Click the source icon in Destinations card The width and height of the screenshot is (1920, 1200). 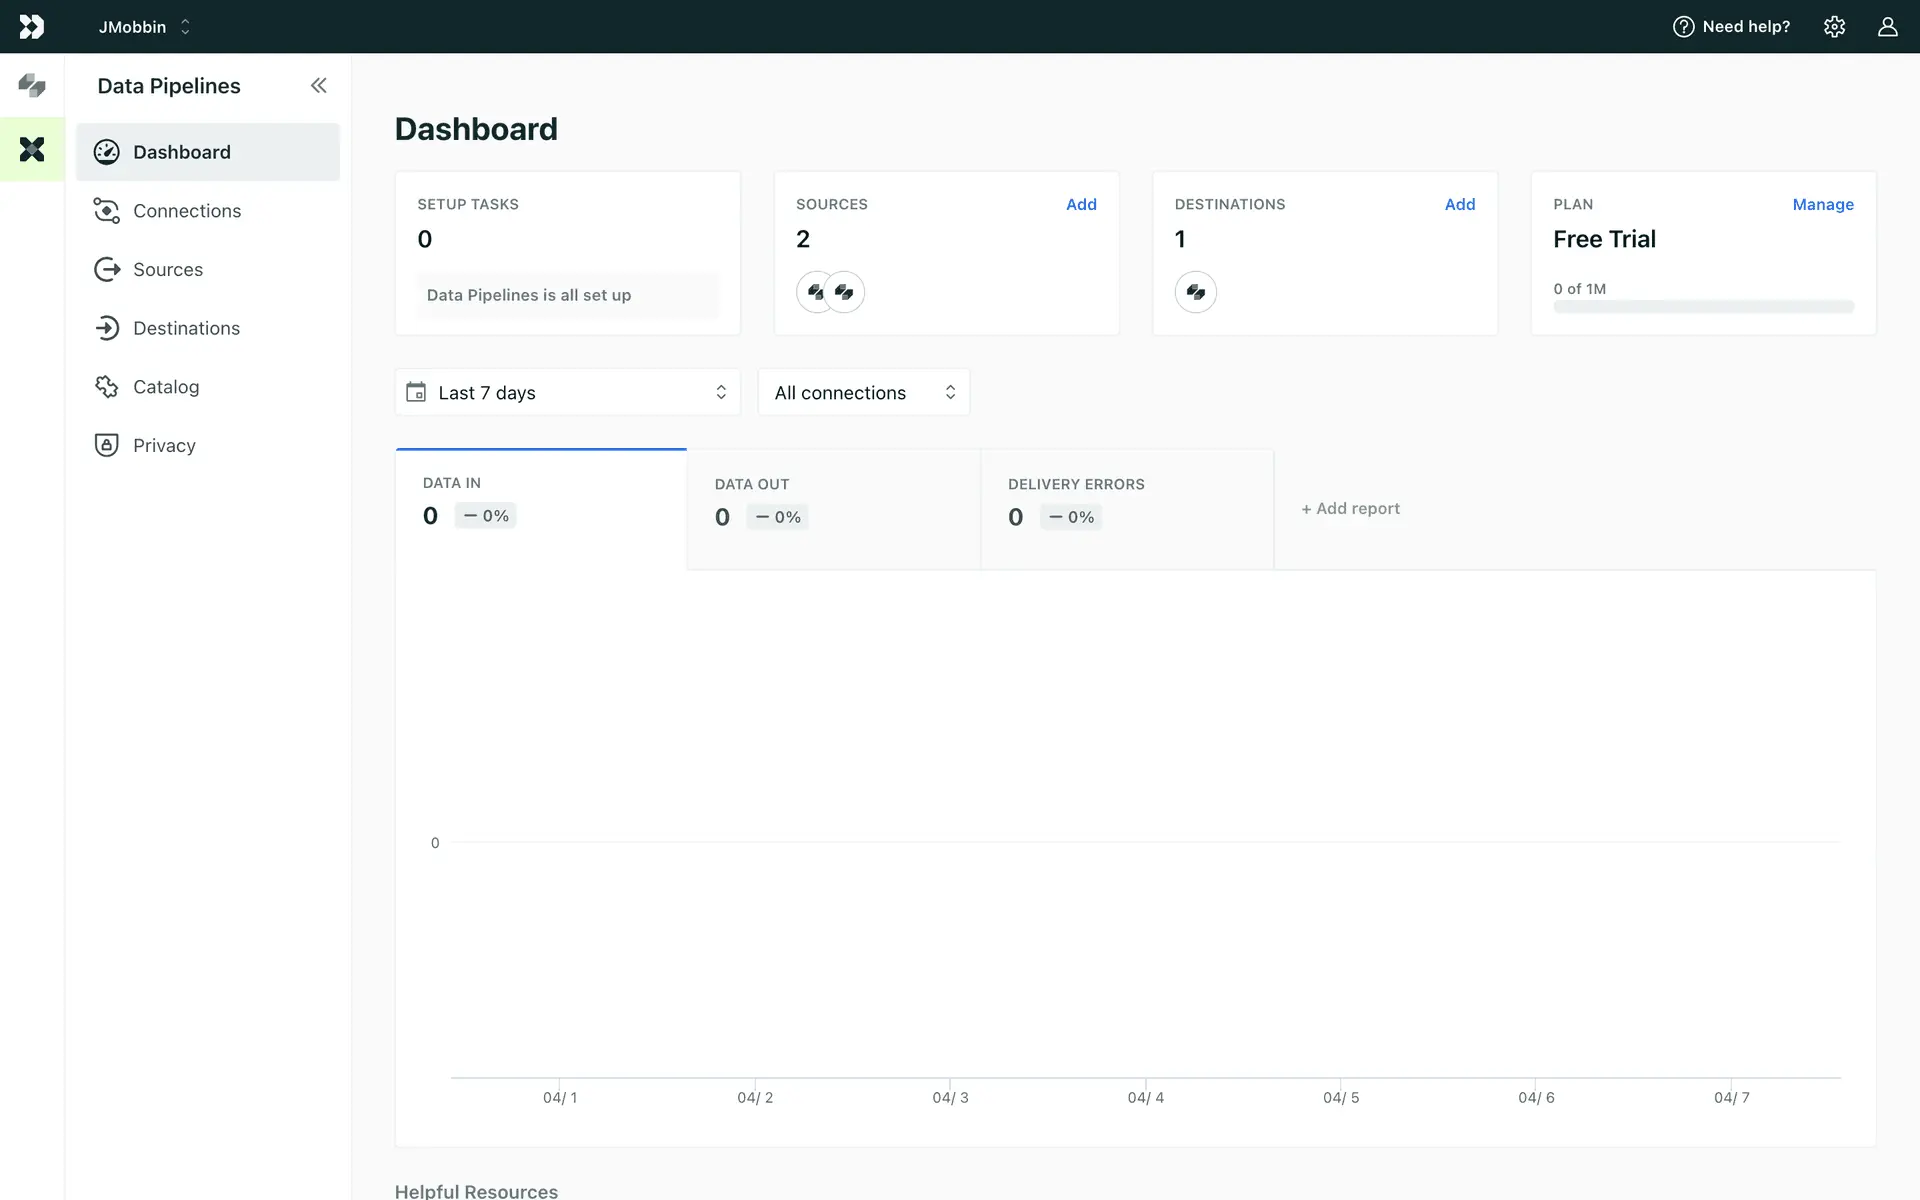tap(1195, 292)
